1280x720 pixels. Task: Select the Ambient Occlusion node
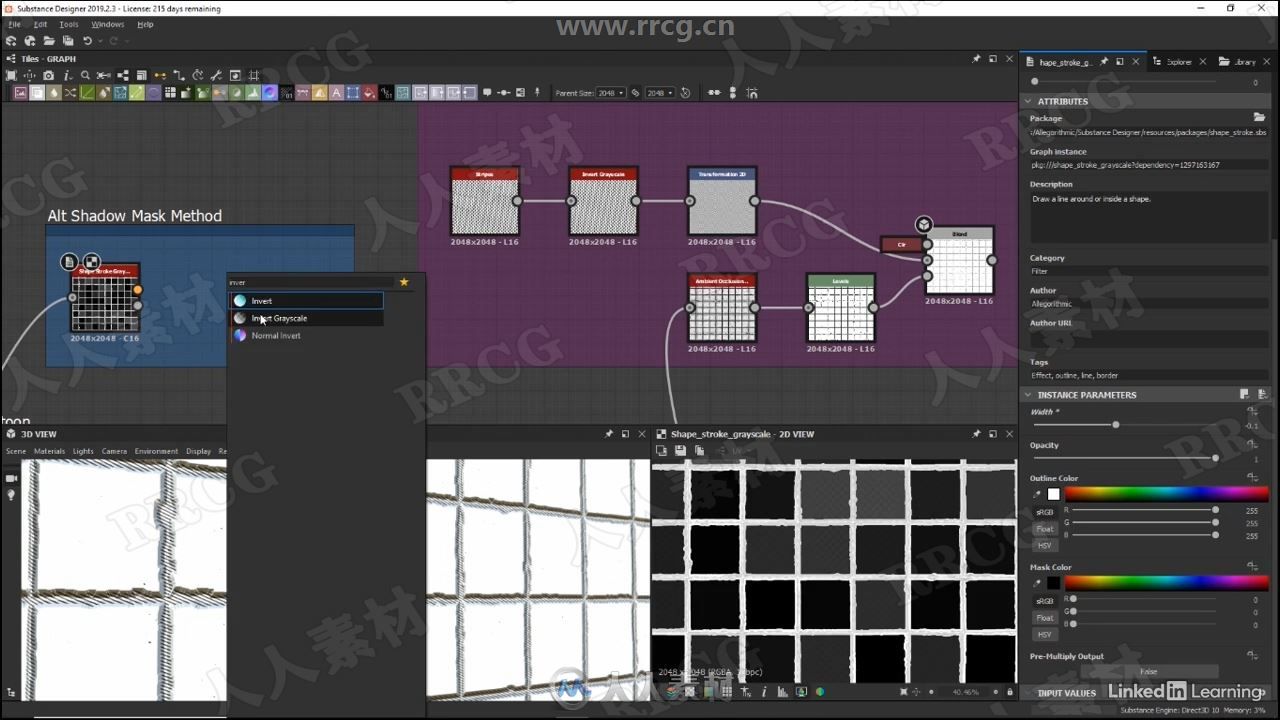(x=722, y=309)
